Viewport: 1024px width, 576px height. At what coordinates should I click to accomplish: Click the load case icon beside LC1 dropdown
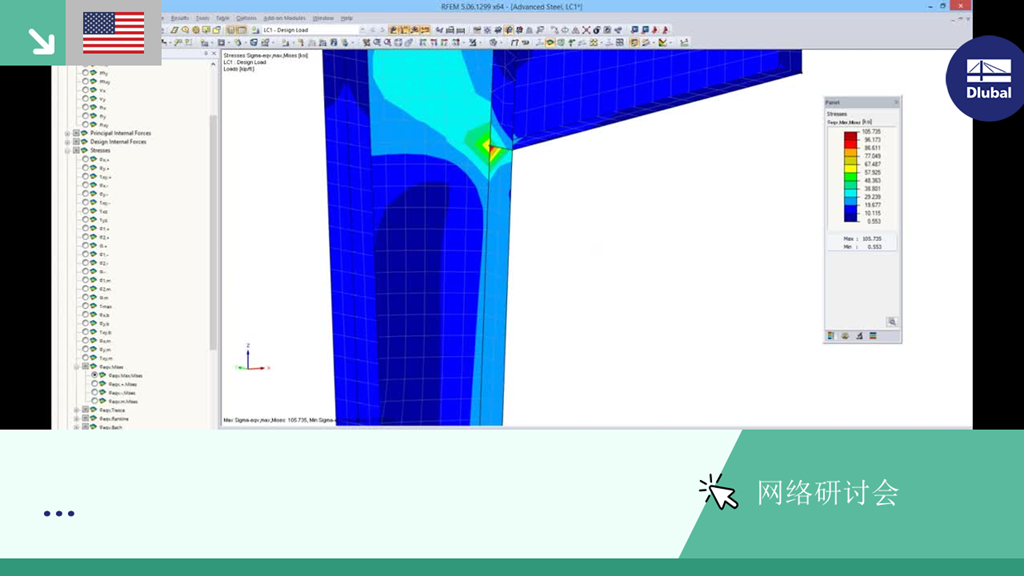pyautogui.click(x=255, y=30)
